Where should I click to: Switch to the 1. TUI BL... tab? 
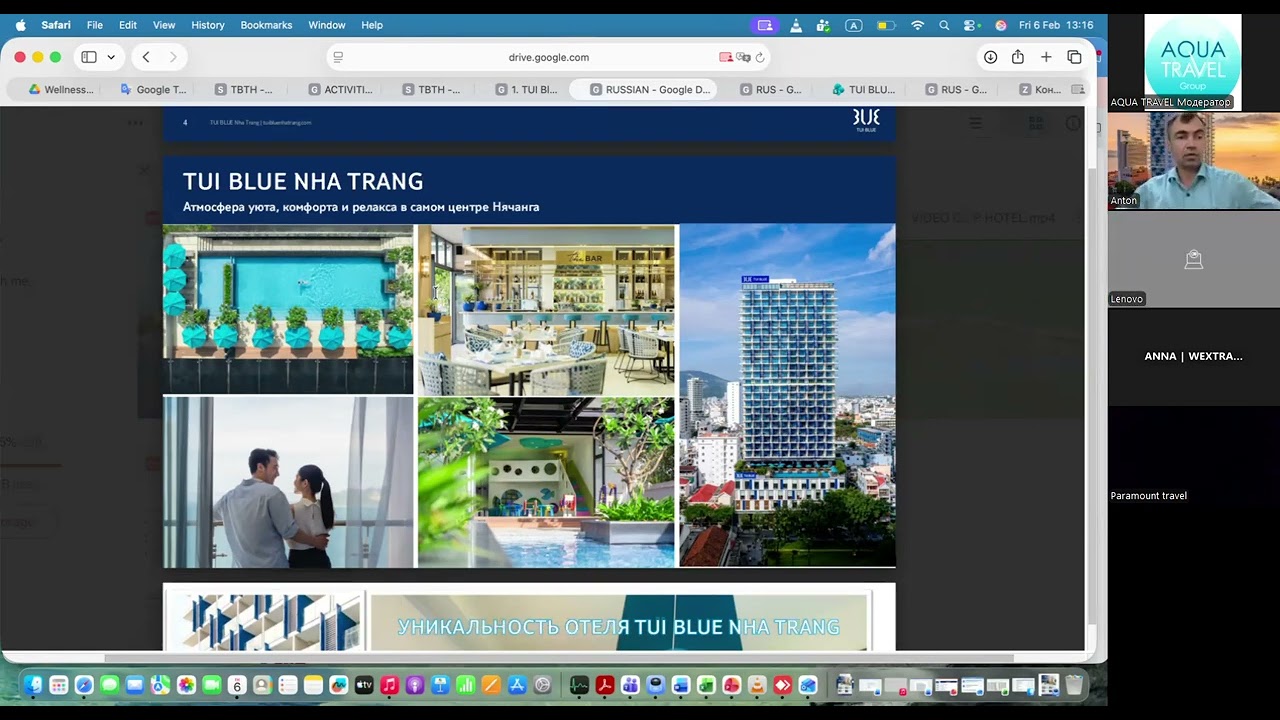pos(527,89)
